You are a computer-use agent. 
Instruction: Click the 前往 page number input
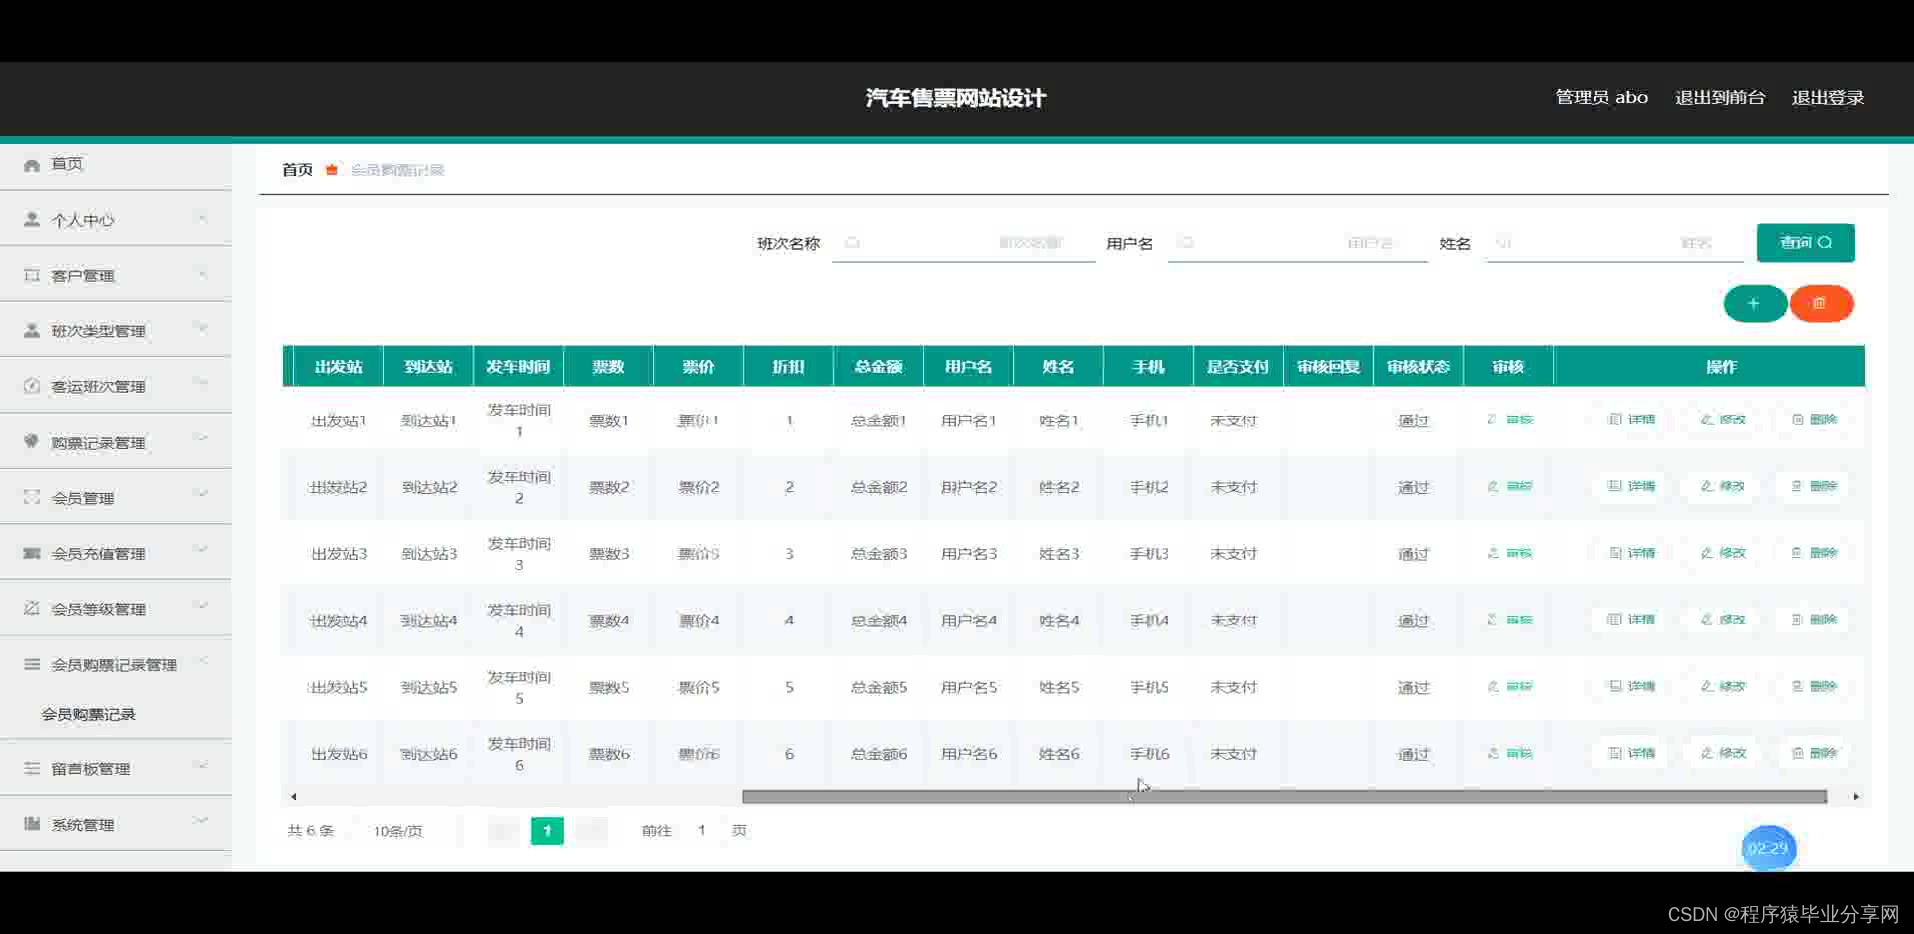coord(702,831)
